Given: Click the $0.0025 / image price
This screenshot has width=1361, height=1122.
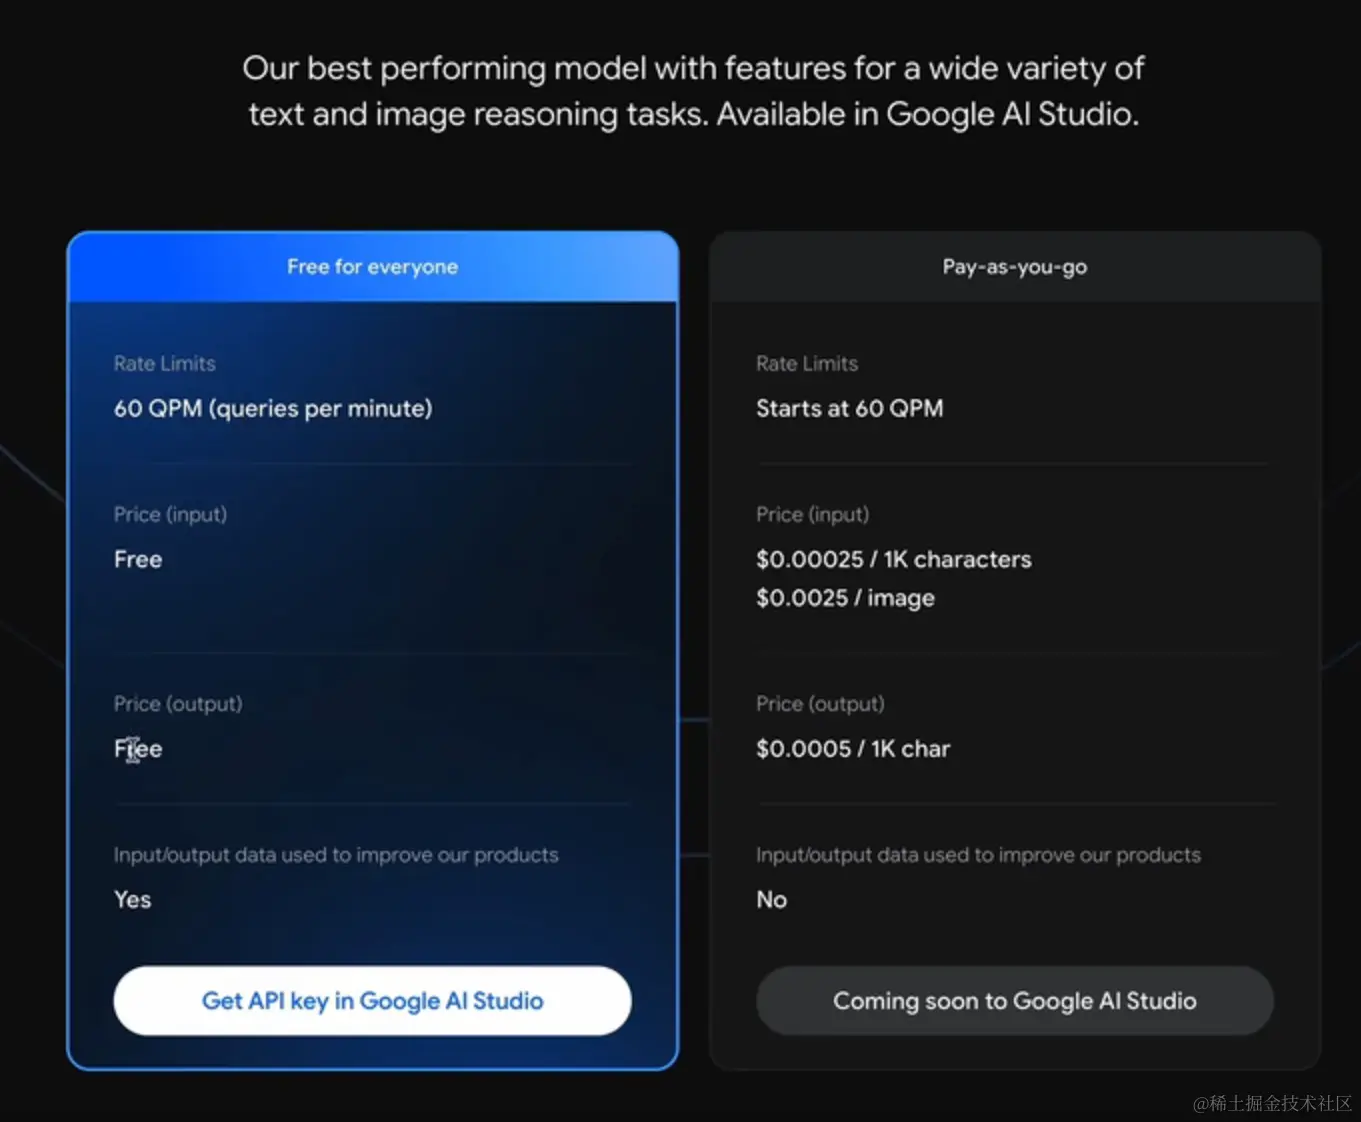Looking at the screenshot, I should pyautogui.click(x=845, y=598).
